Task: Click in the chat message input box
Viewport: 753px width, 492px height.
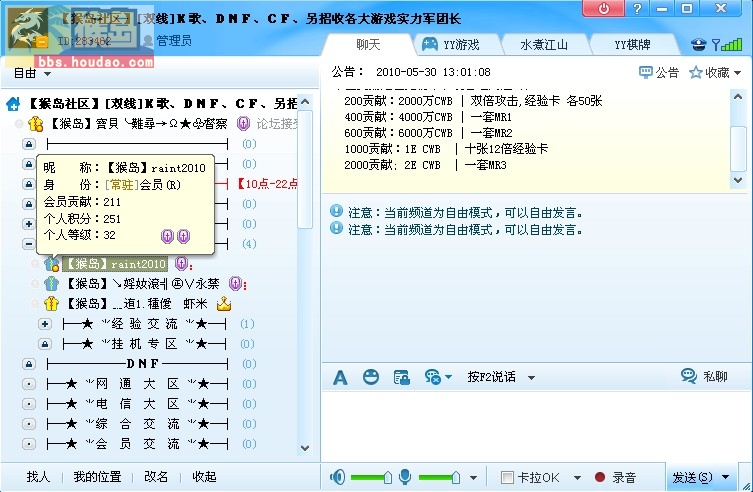Action: (x=535, y=426)
